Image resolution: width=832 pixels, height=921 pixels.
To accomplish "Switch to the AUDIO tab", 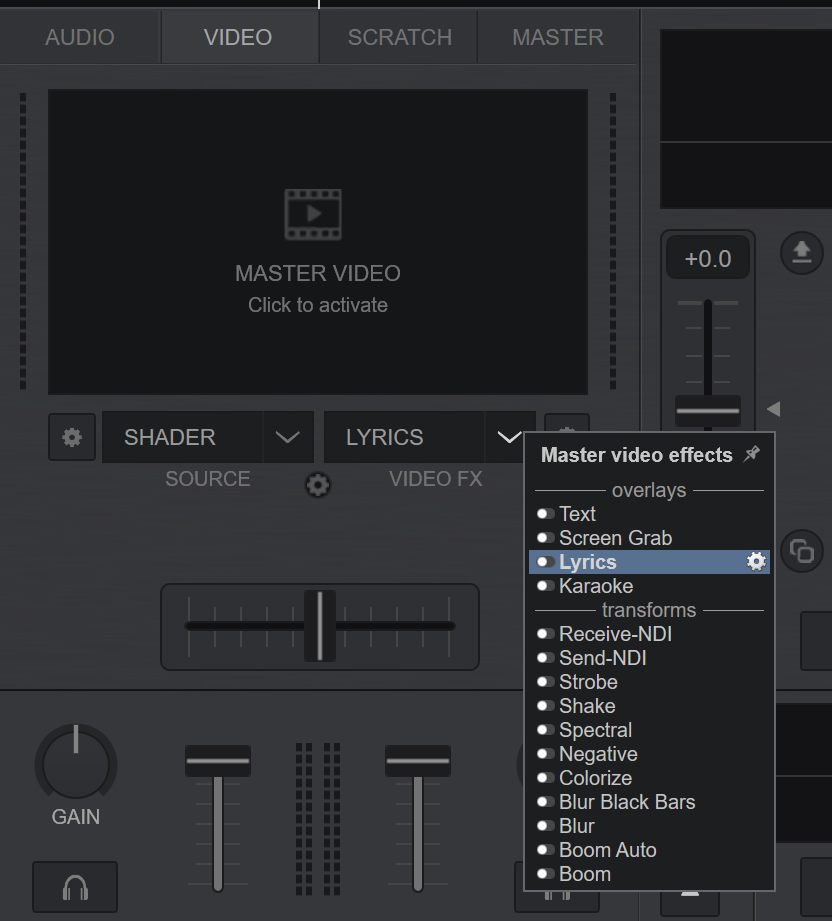I will click(80, 38).
